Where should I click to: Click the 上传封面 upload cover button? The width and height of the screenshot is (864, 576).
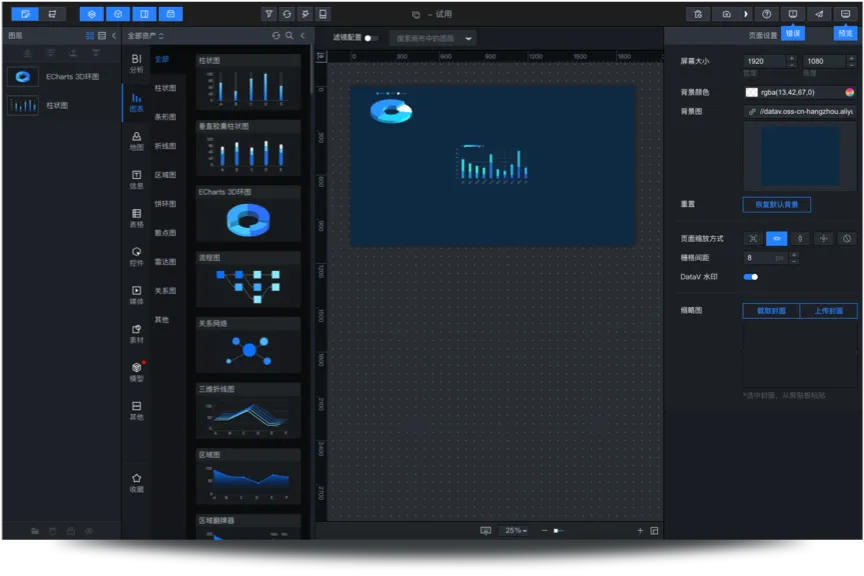coord(828,311)
